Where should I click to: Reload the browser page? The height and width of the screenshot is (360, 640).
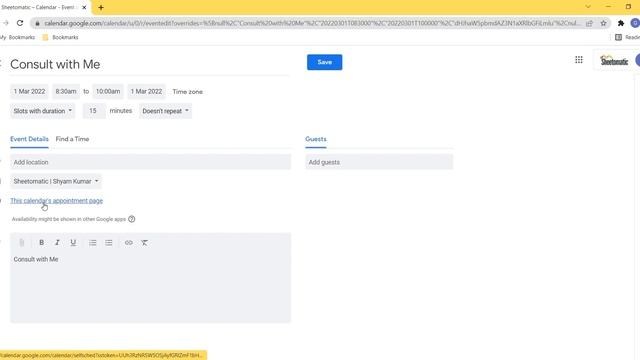20,23
